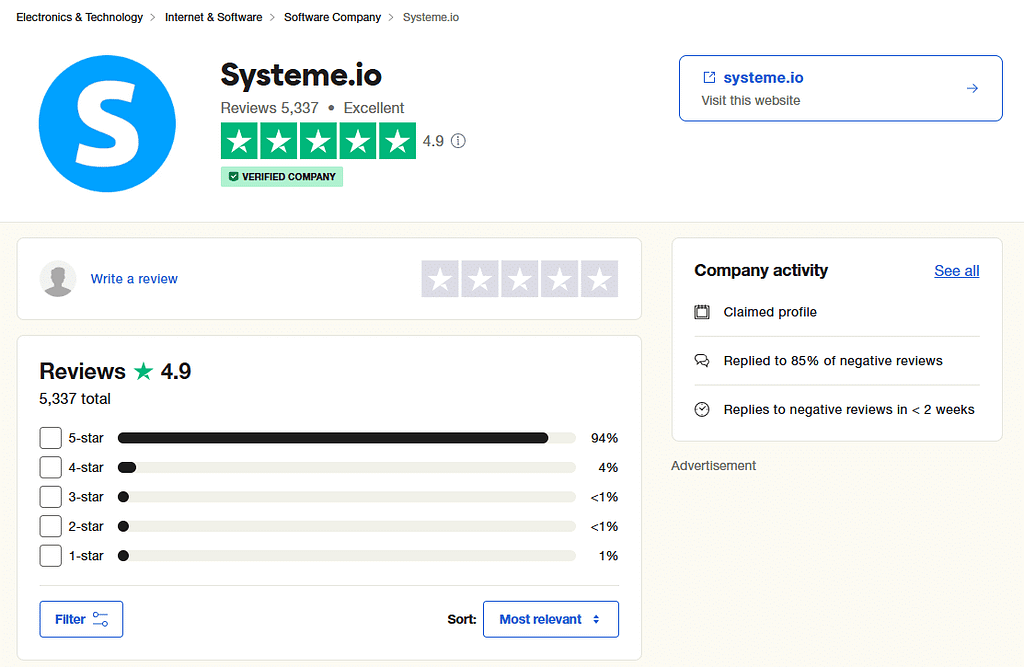Click the 3-star rating bar
Screen dimensions: 1024x667
[347, 496]
